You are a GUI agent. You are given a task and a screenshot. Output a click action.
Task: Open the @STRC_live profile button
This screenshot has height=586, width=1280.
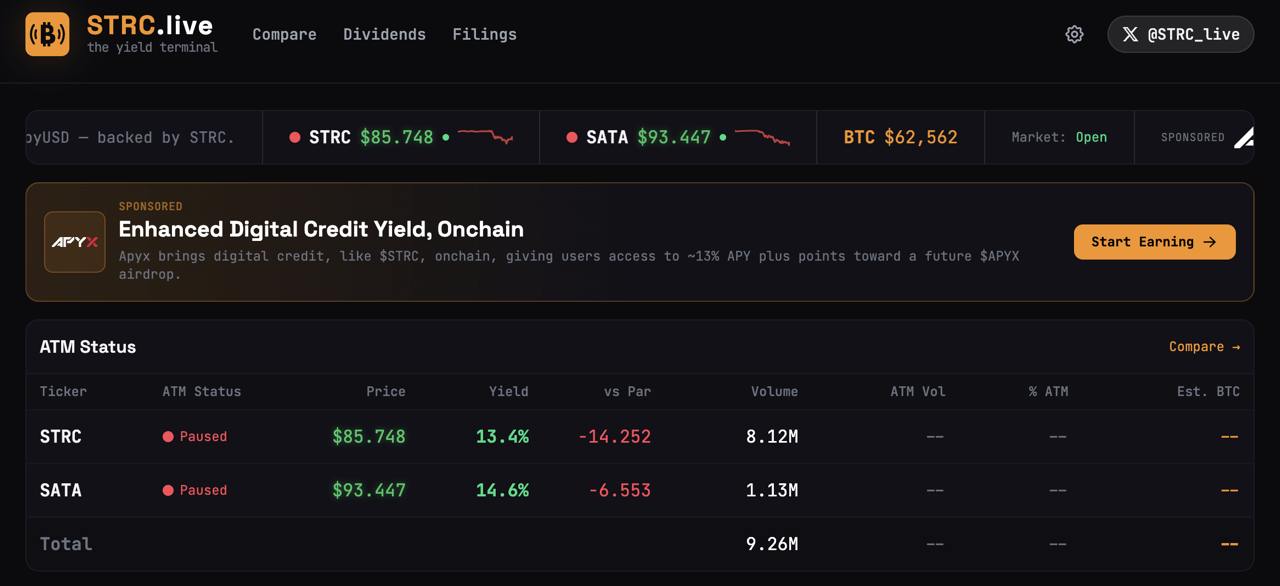coord(1181,34)
